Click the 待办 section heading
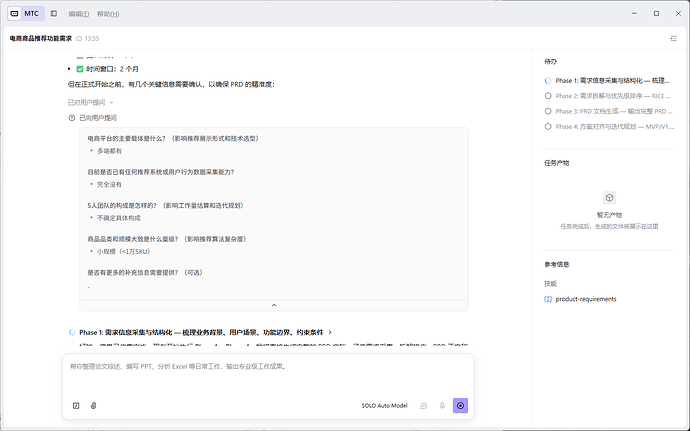690x431 pixels. click(550, 62)
